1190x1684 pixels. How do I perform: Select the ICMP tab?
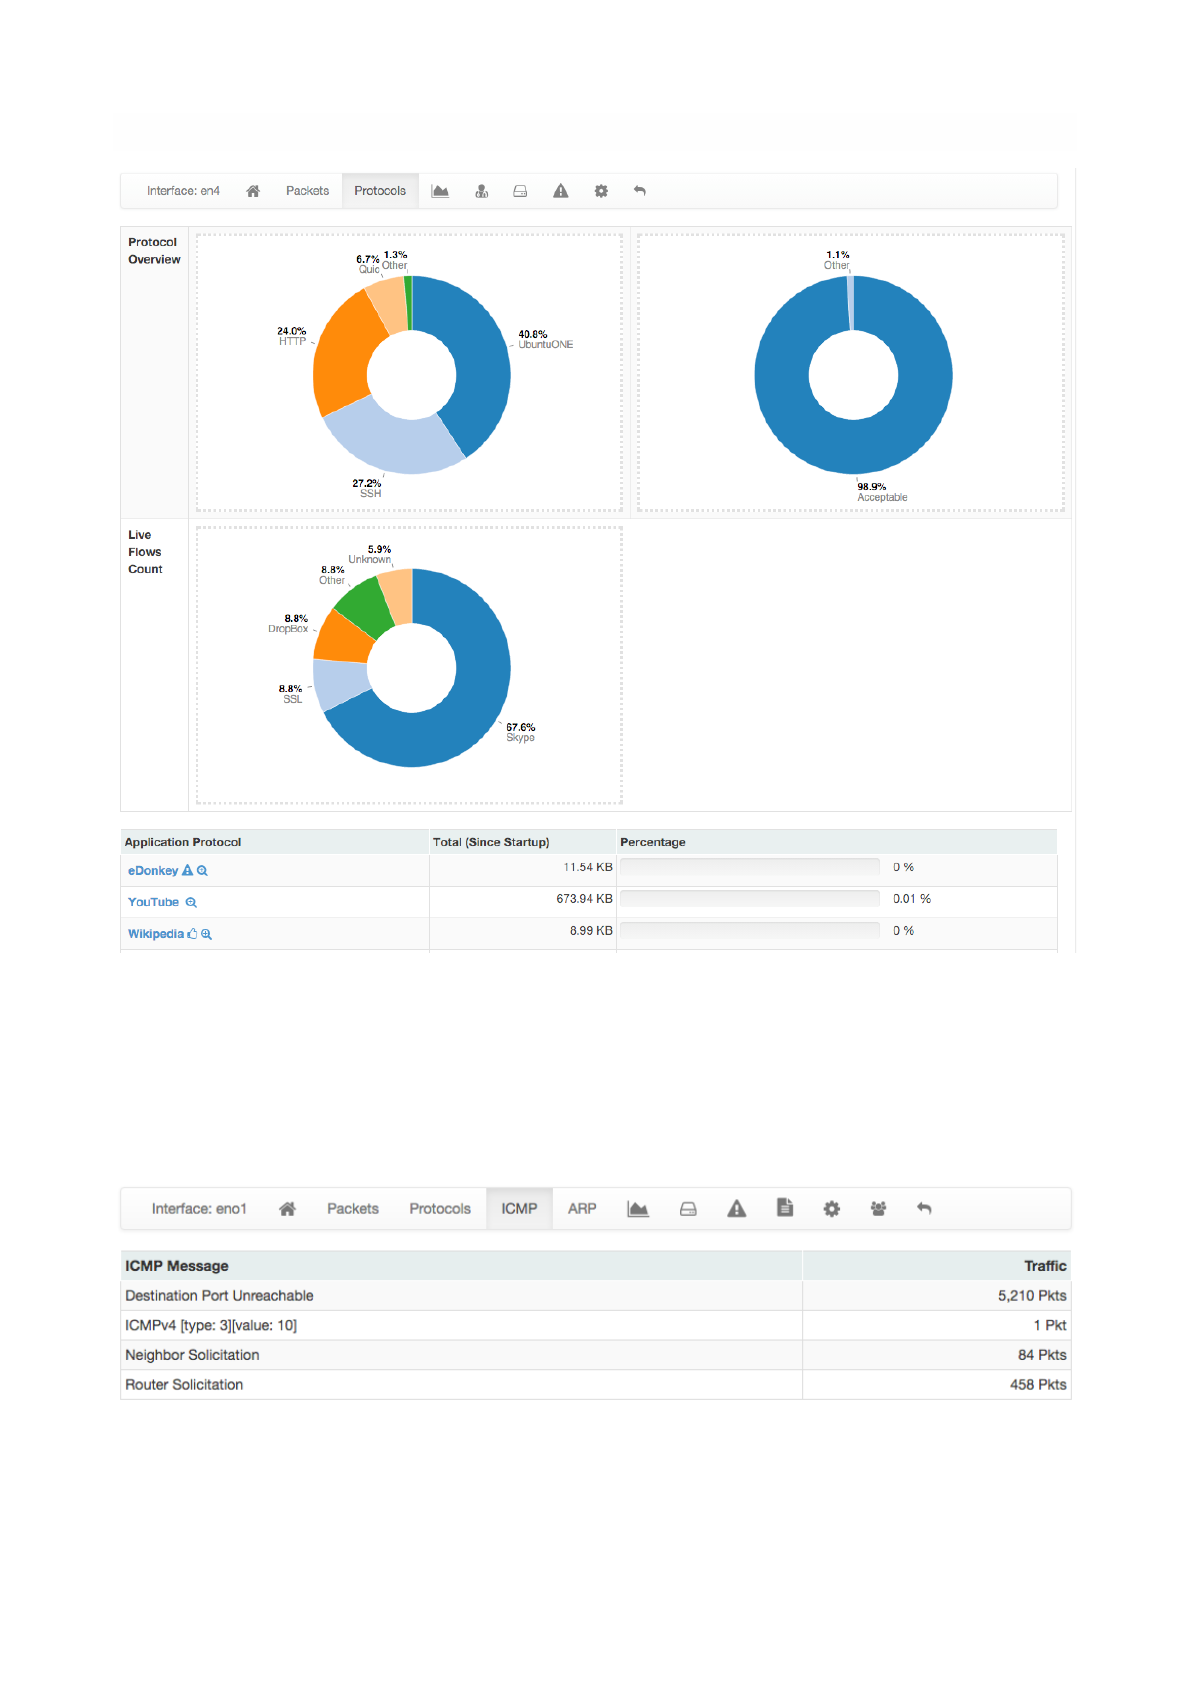click(x=519, y=1209)
